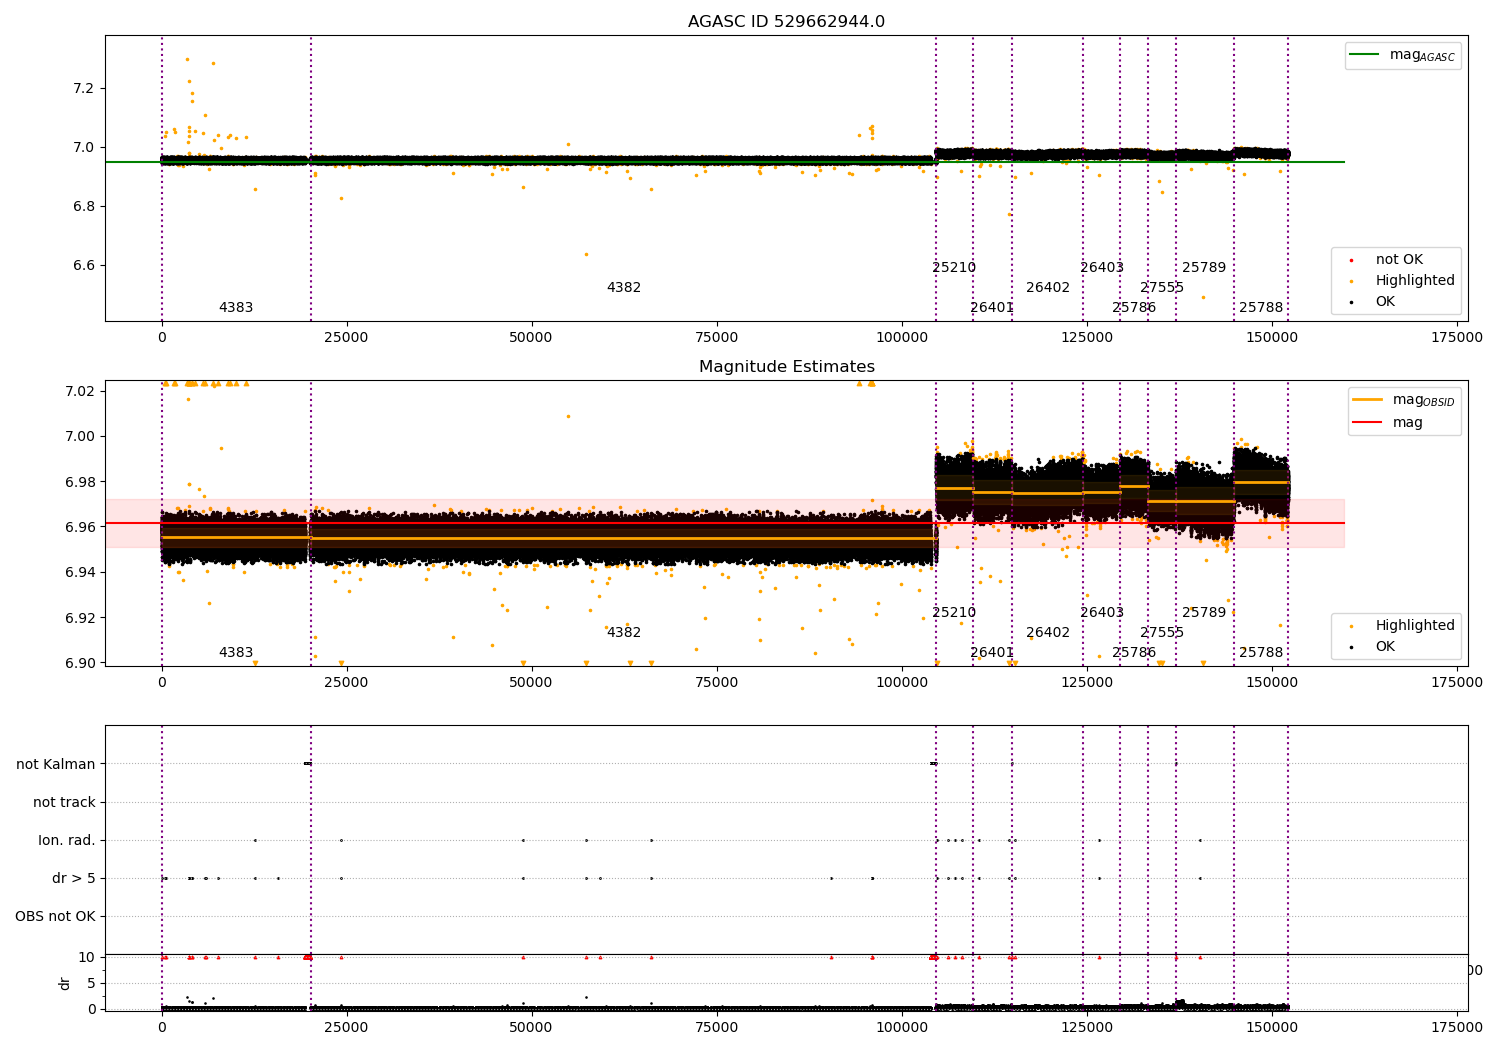Viewport: 1500px width, 1050px height.
Task: Click OBSID label 26403 in the top plot
Action: pos(1102,268)
